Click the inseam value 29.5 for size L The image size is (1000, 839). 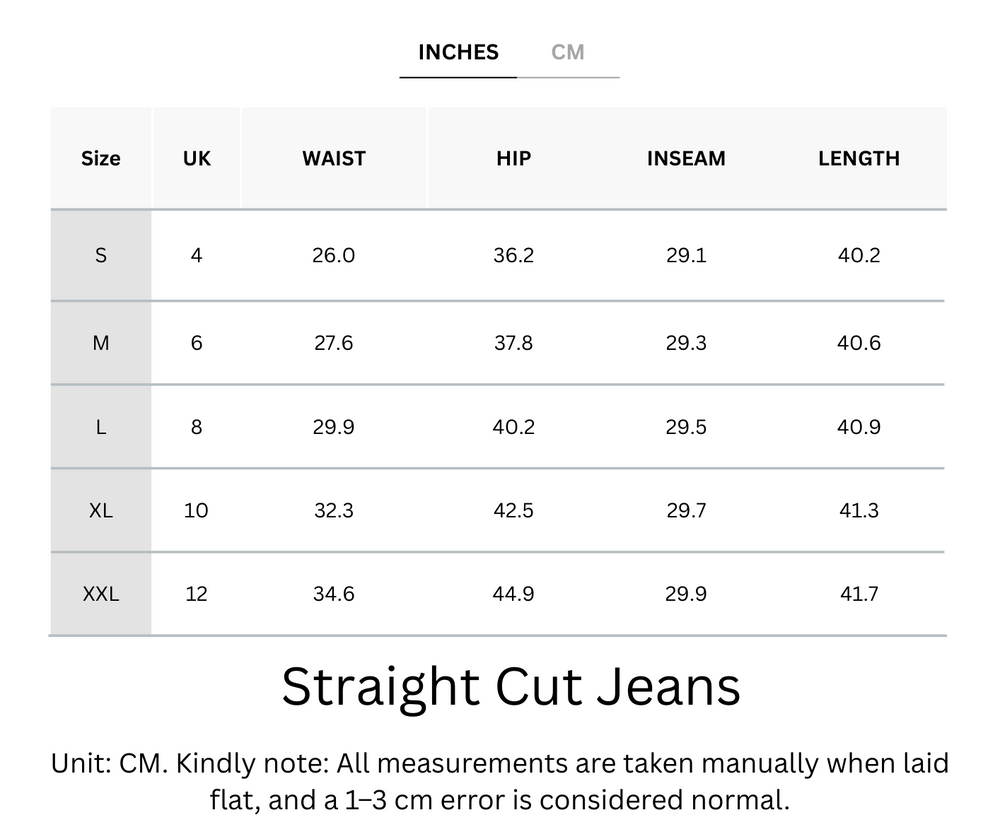686,426
